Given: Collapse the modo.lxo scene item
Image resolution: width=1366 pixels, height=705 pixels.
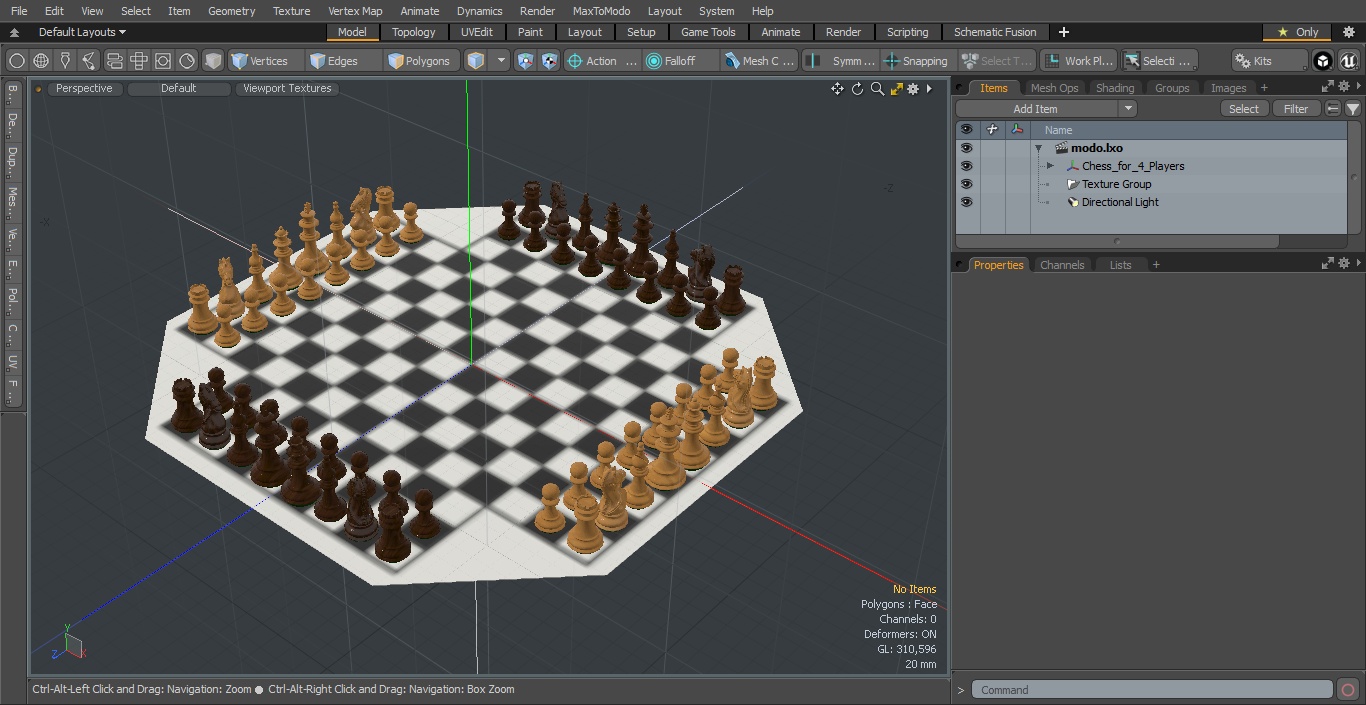Looking at the screenshot, I should [x=1038, y=148].
